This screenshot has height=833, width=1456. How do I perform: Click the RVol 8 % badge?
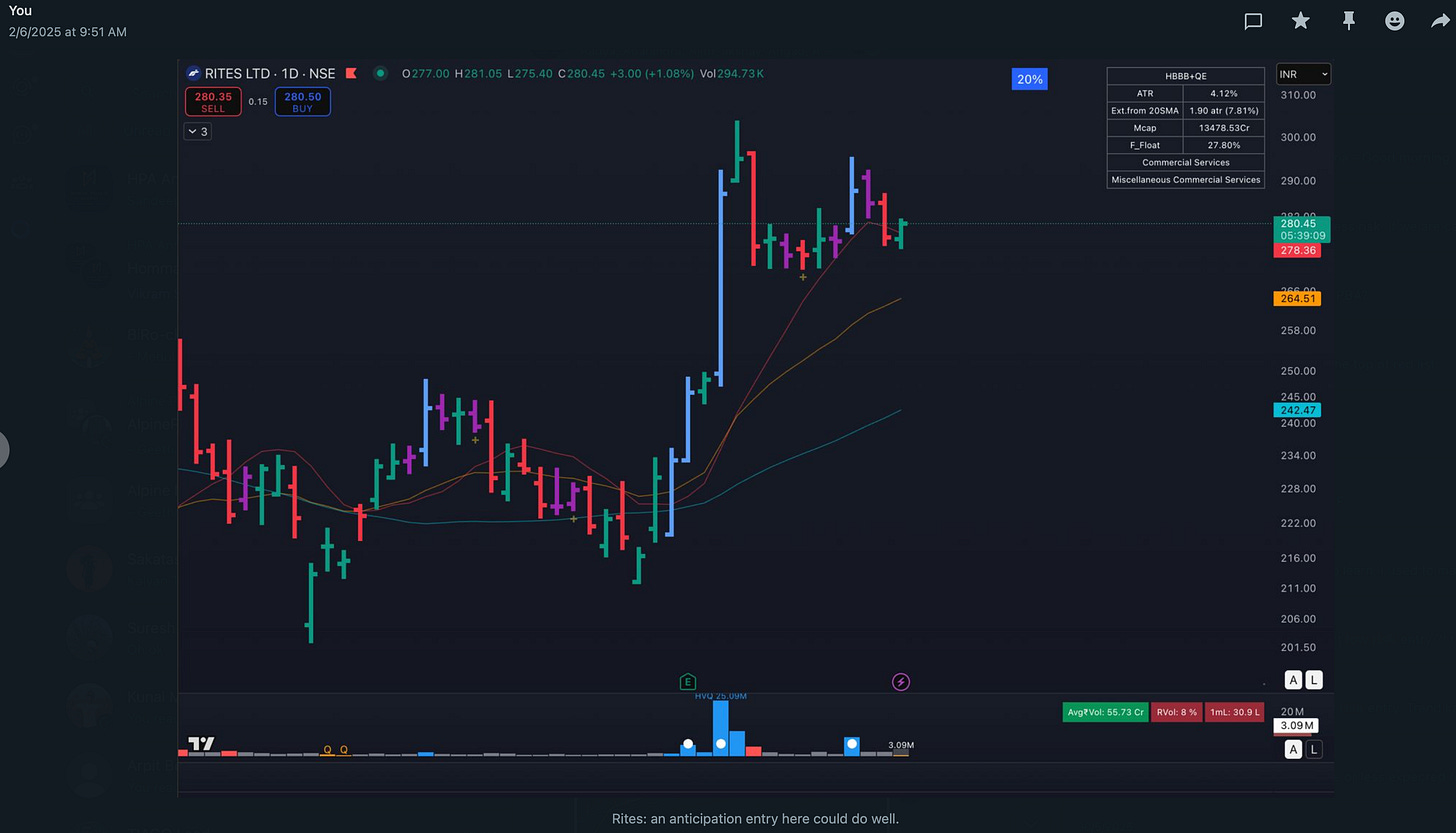tap(1177, 712)
